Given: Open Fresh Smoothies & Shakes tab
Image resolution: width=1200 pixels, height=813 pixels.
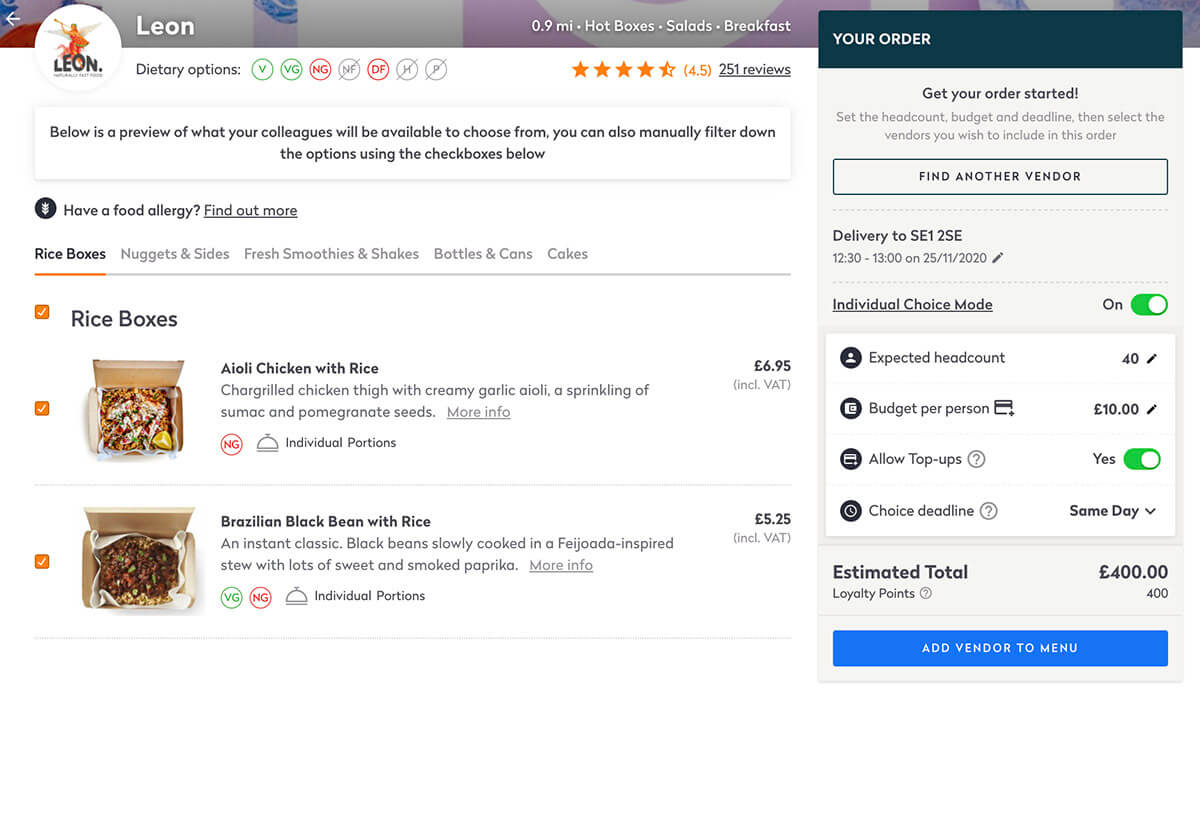Looking at the screenshot, I should 331,254.
